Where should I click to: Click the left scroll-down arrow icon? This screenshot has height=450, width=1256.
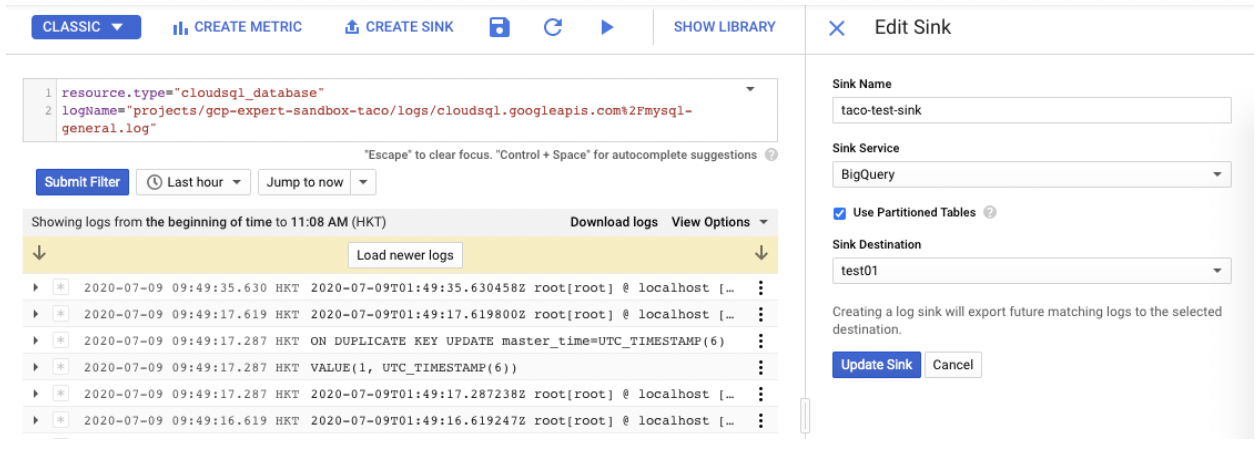click(39, 254)
